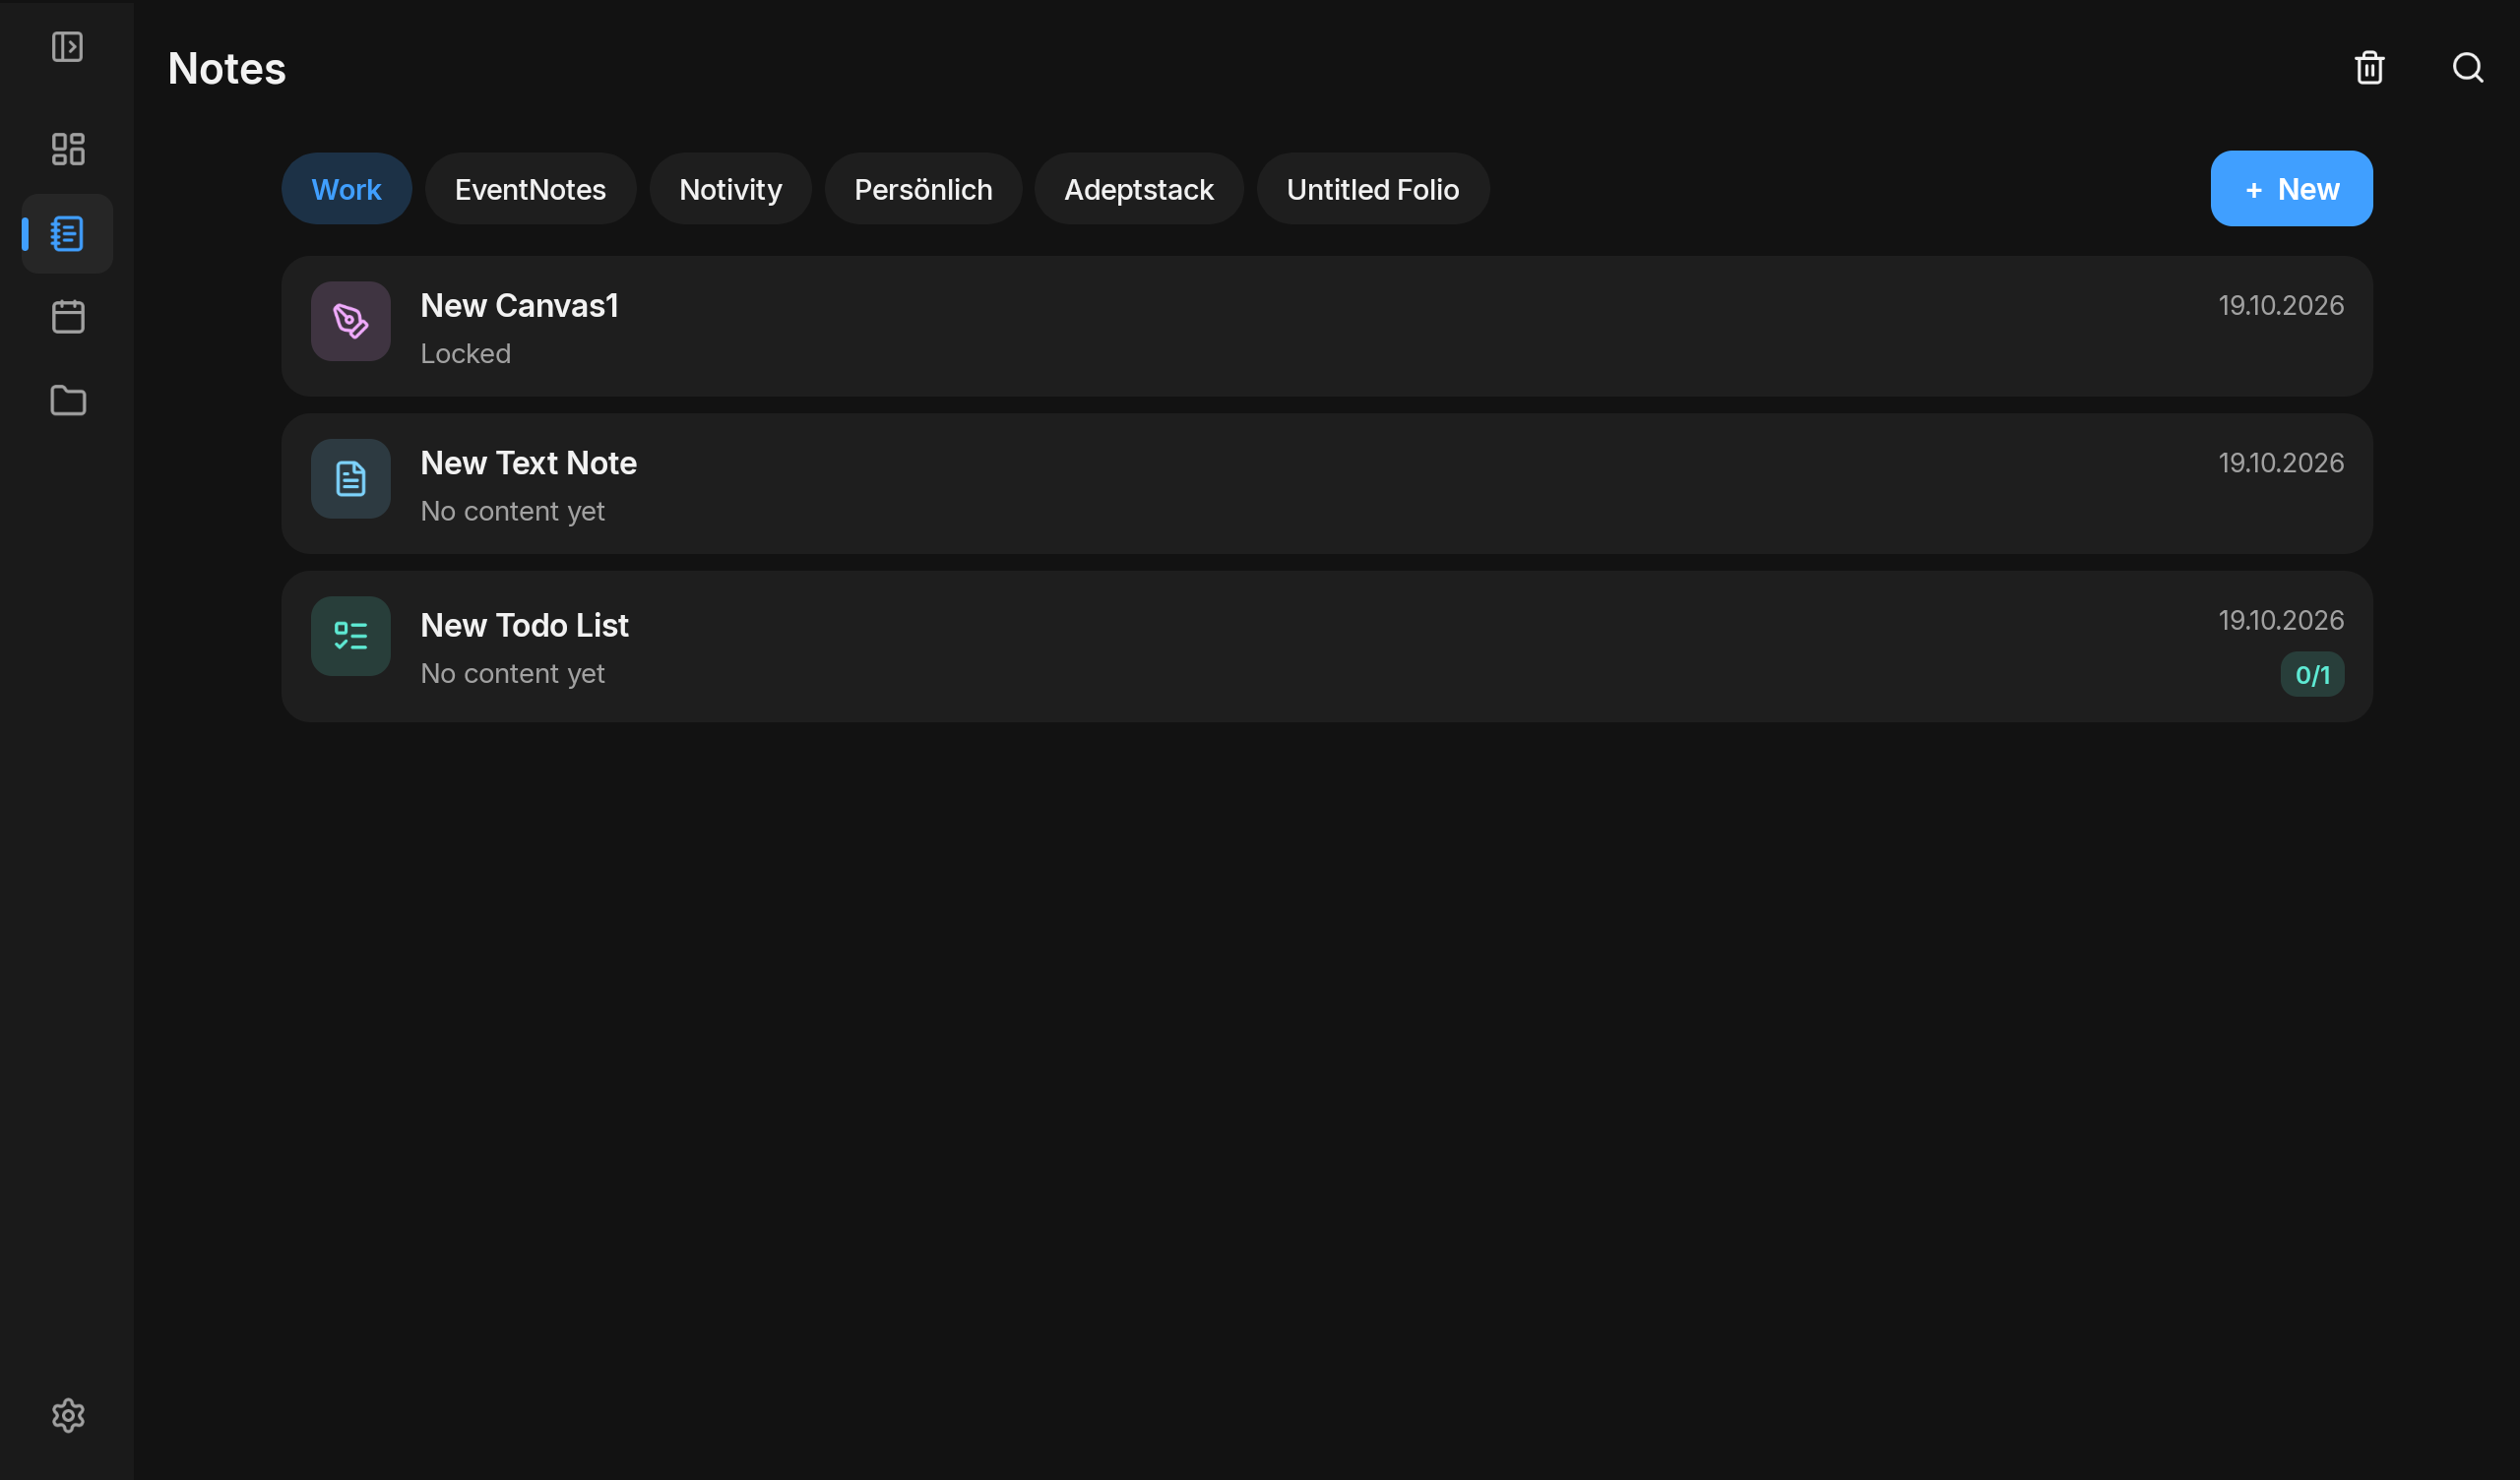Create a note with the + New button
Image resolution: width=2520 pixels, height=1480 pixels.
2291,189
